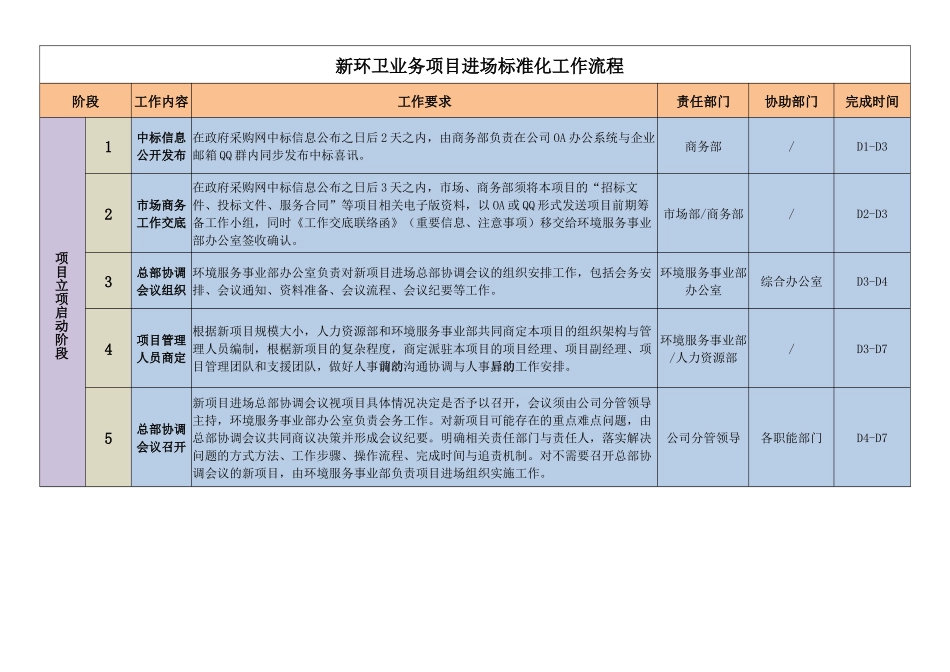This screenshot has height=672, width=950.
Task: Click the slash in 项目管理人员商定 row
Action: point(791,348)
